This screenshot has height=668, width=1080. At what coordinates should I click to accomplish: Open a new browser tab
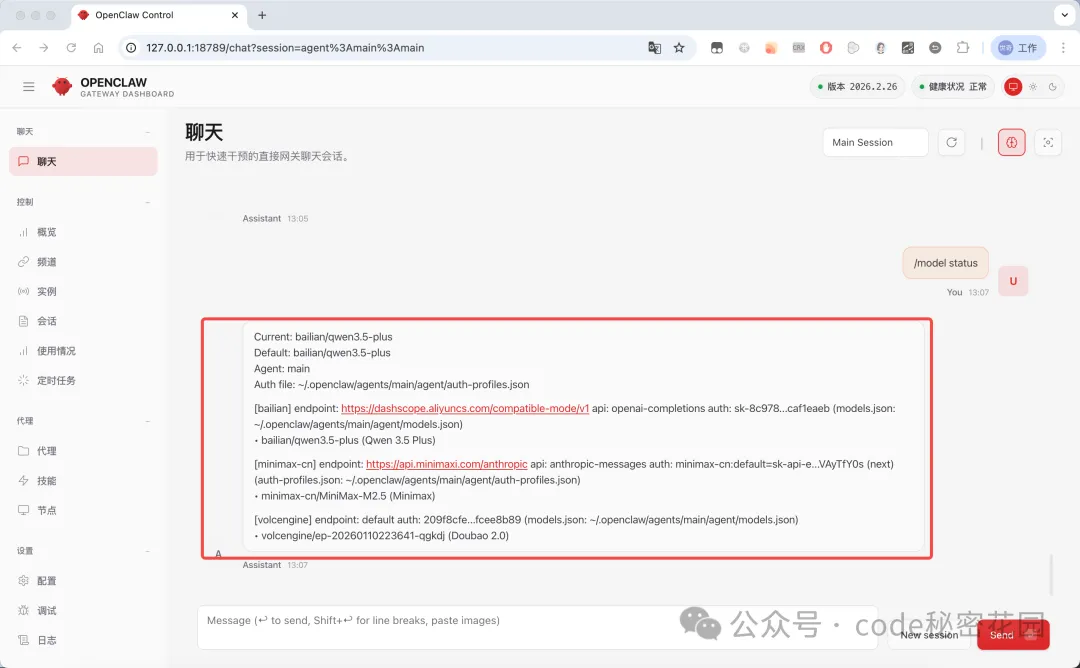click(x=262, y=15)
